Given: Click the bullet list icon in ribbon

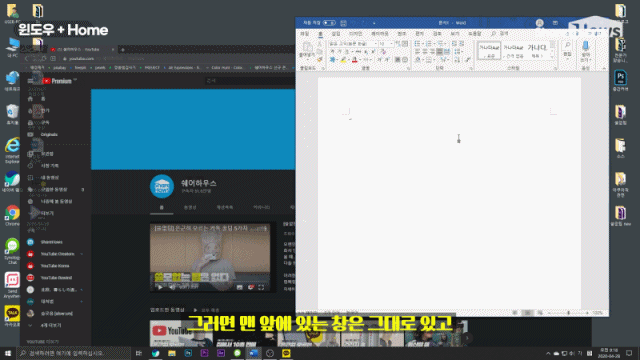Looking at the screenshot, I should (x=418, y=44).
